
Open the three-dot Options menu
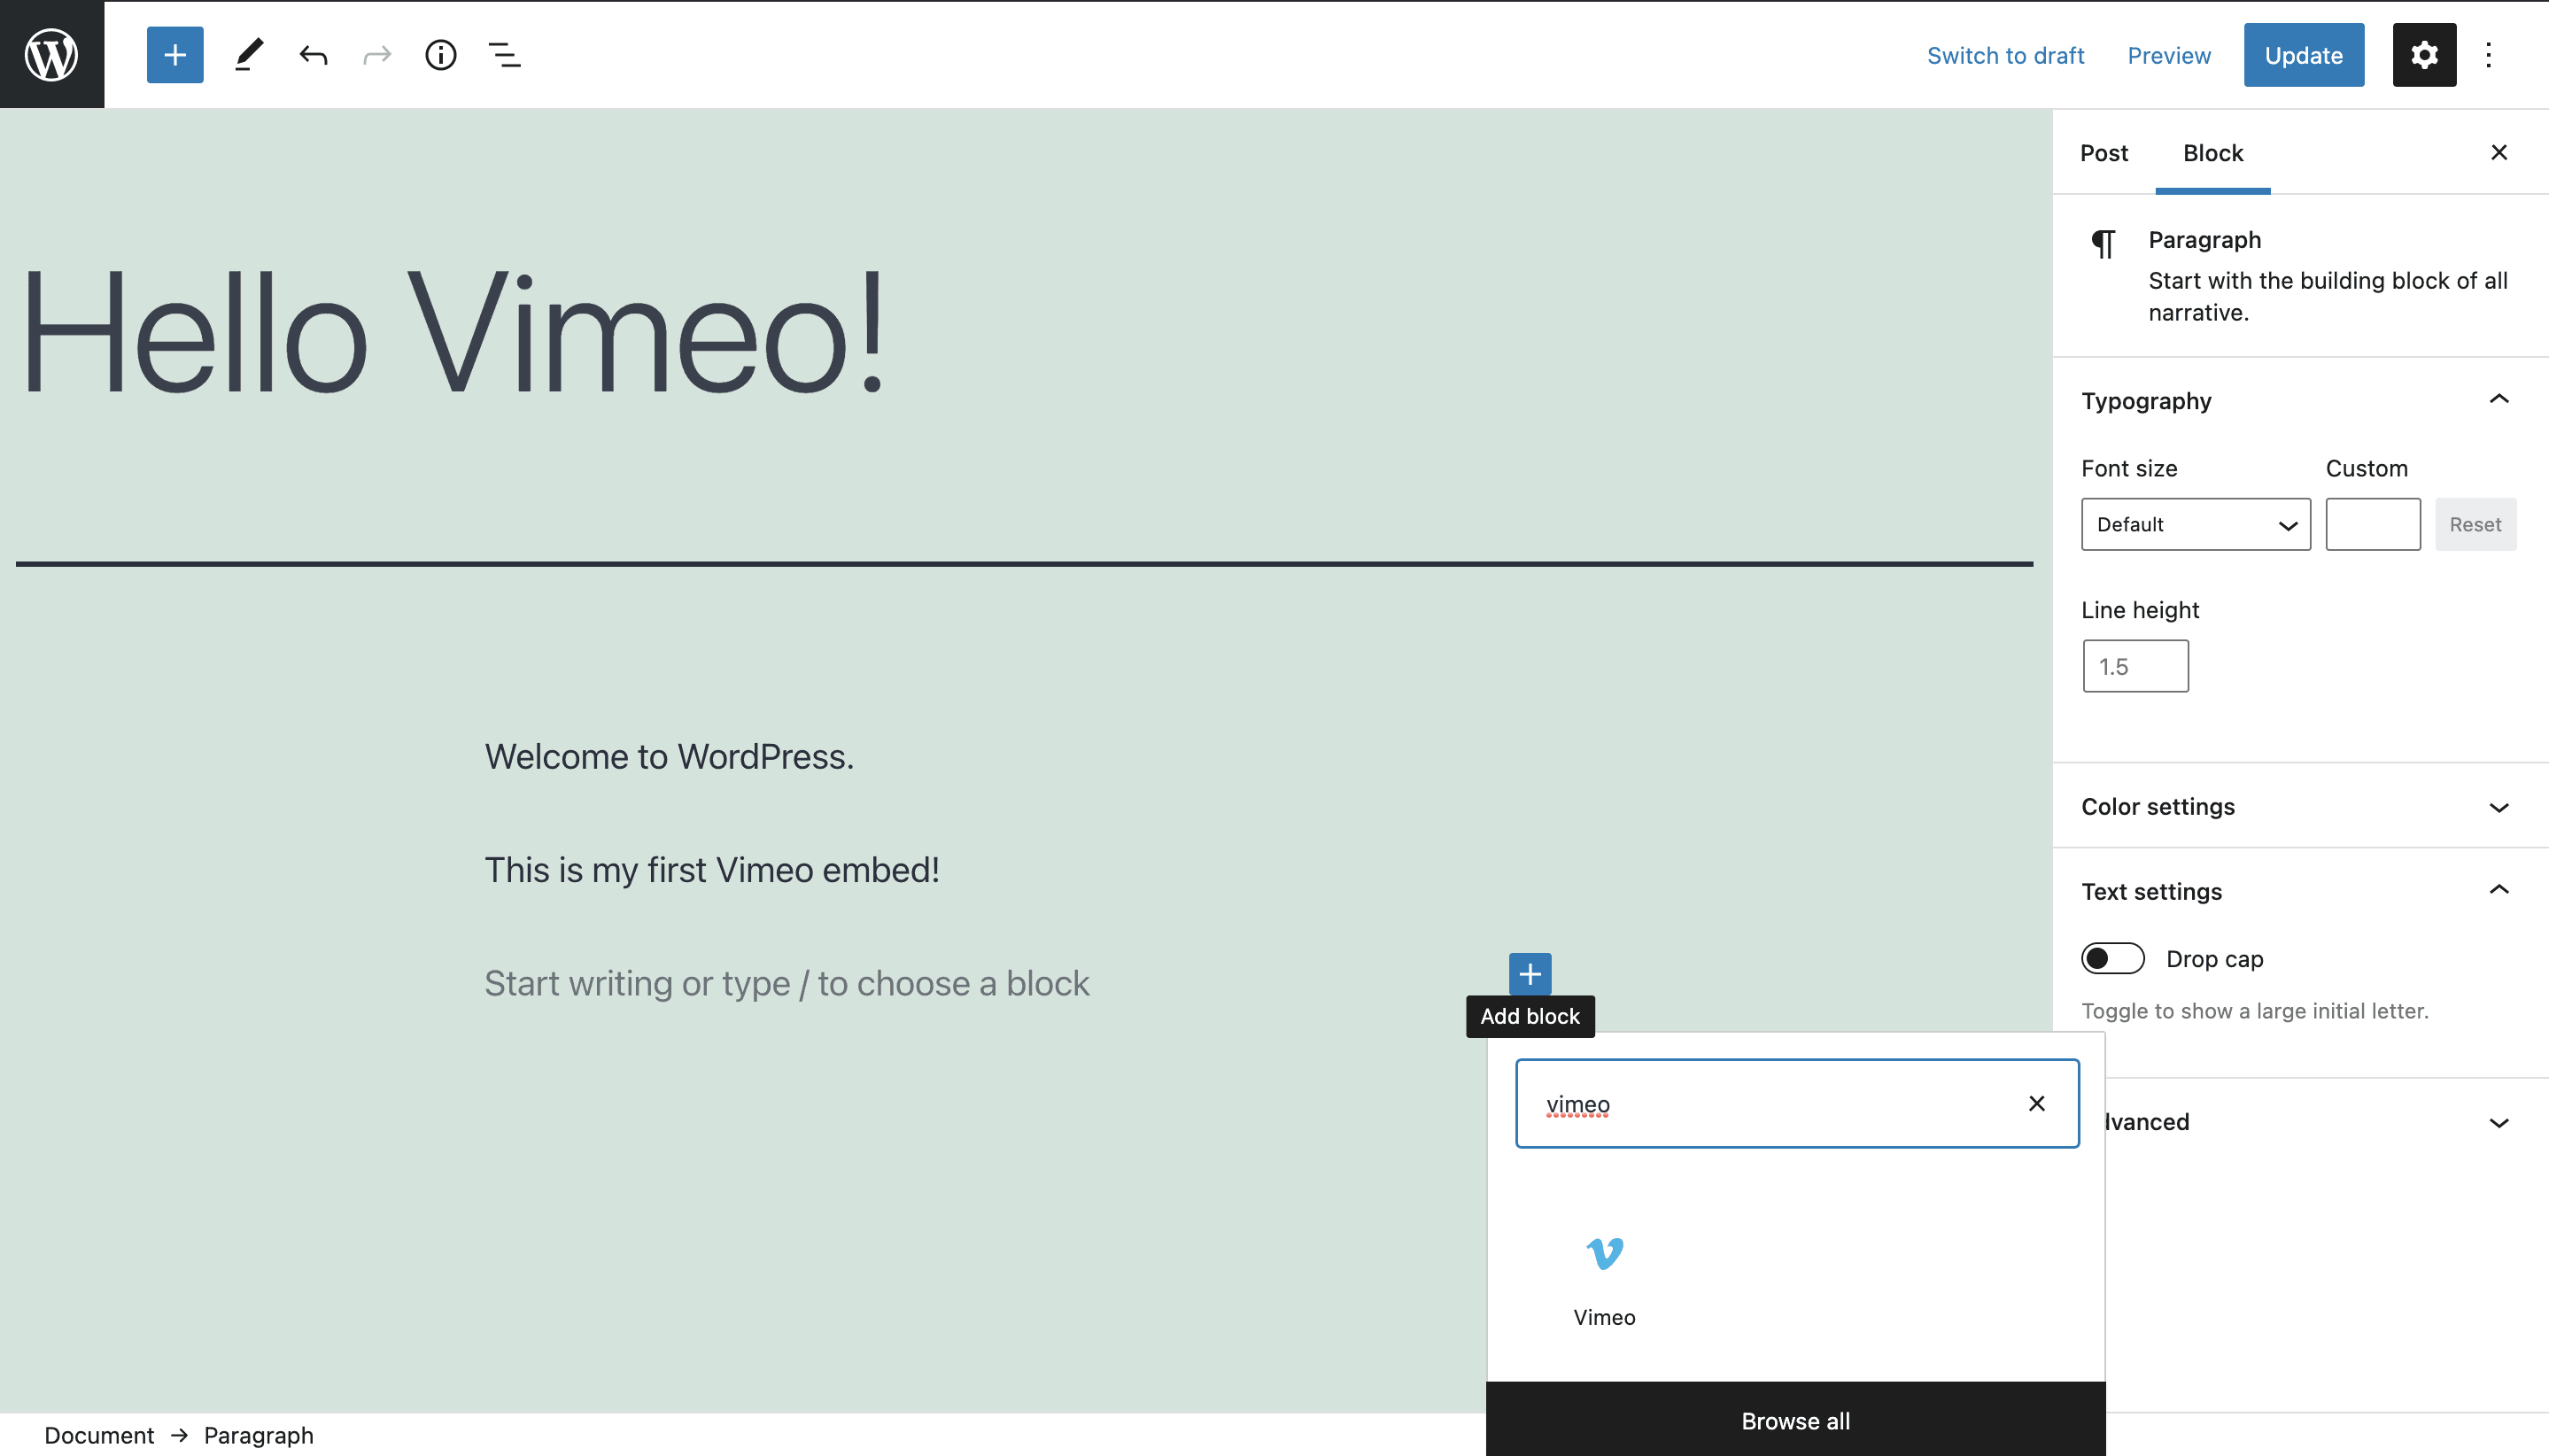pos(2488,55)
